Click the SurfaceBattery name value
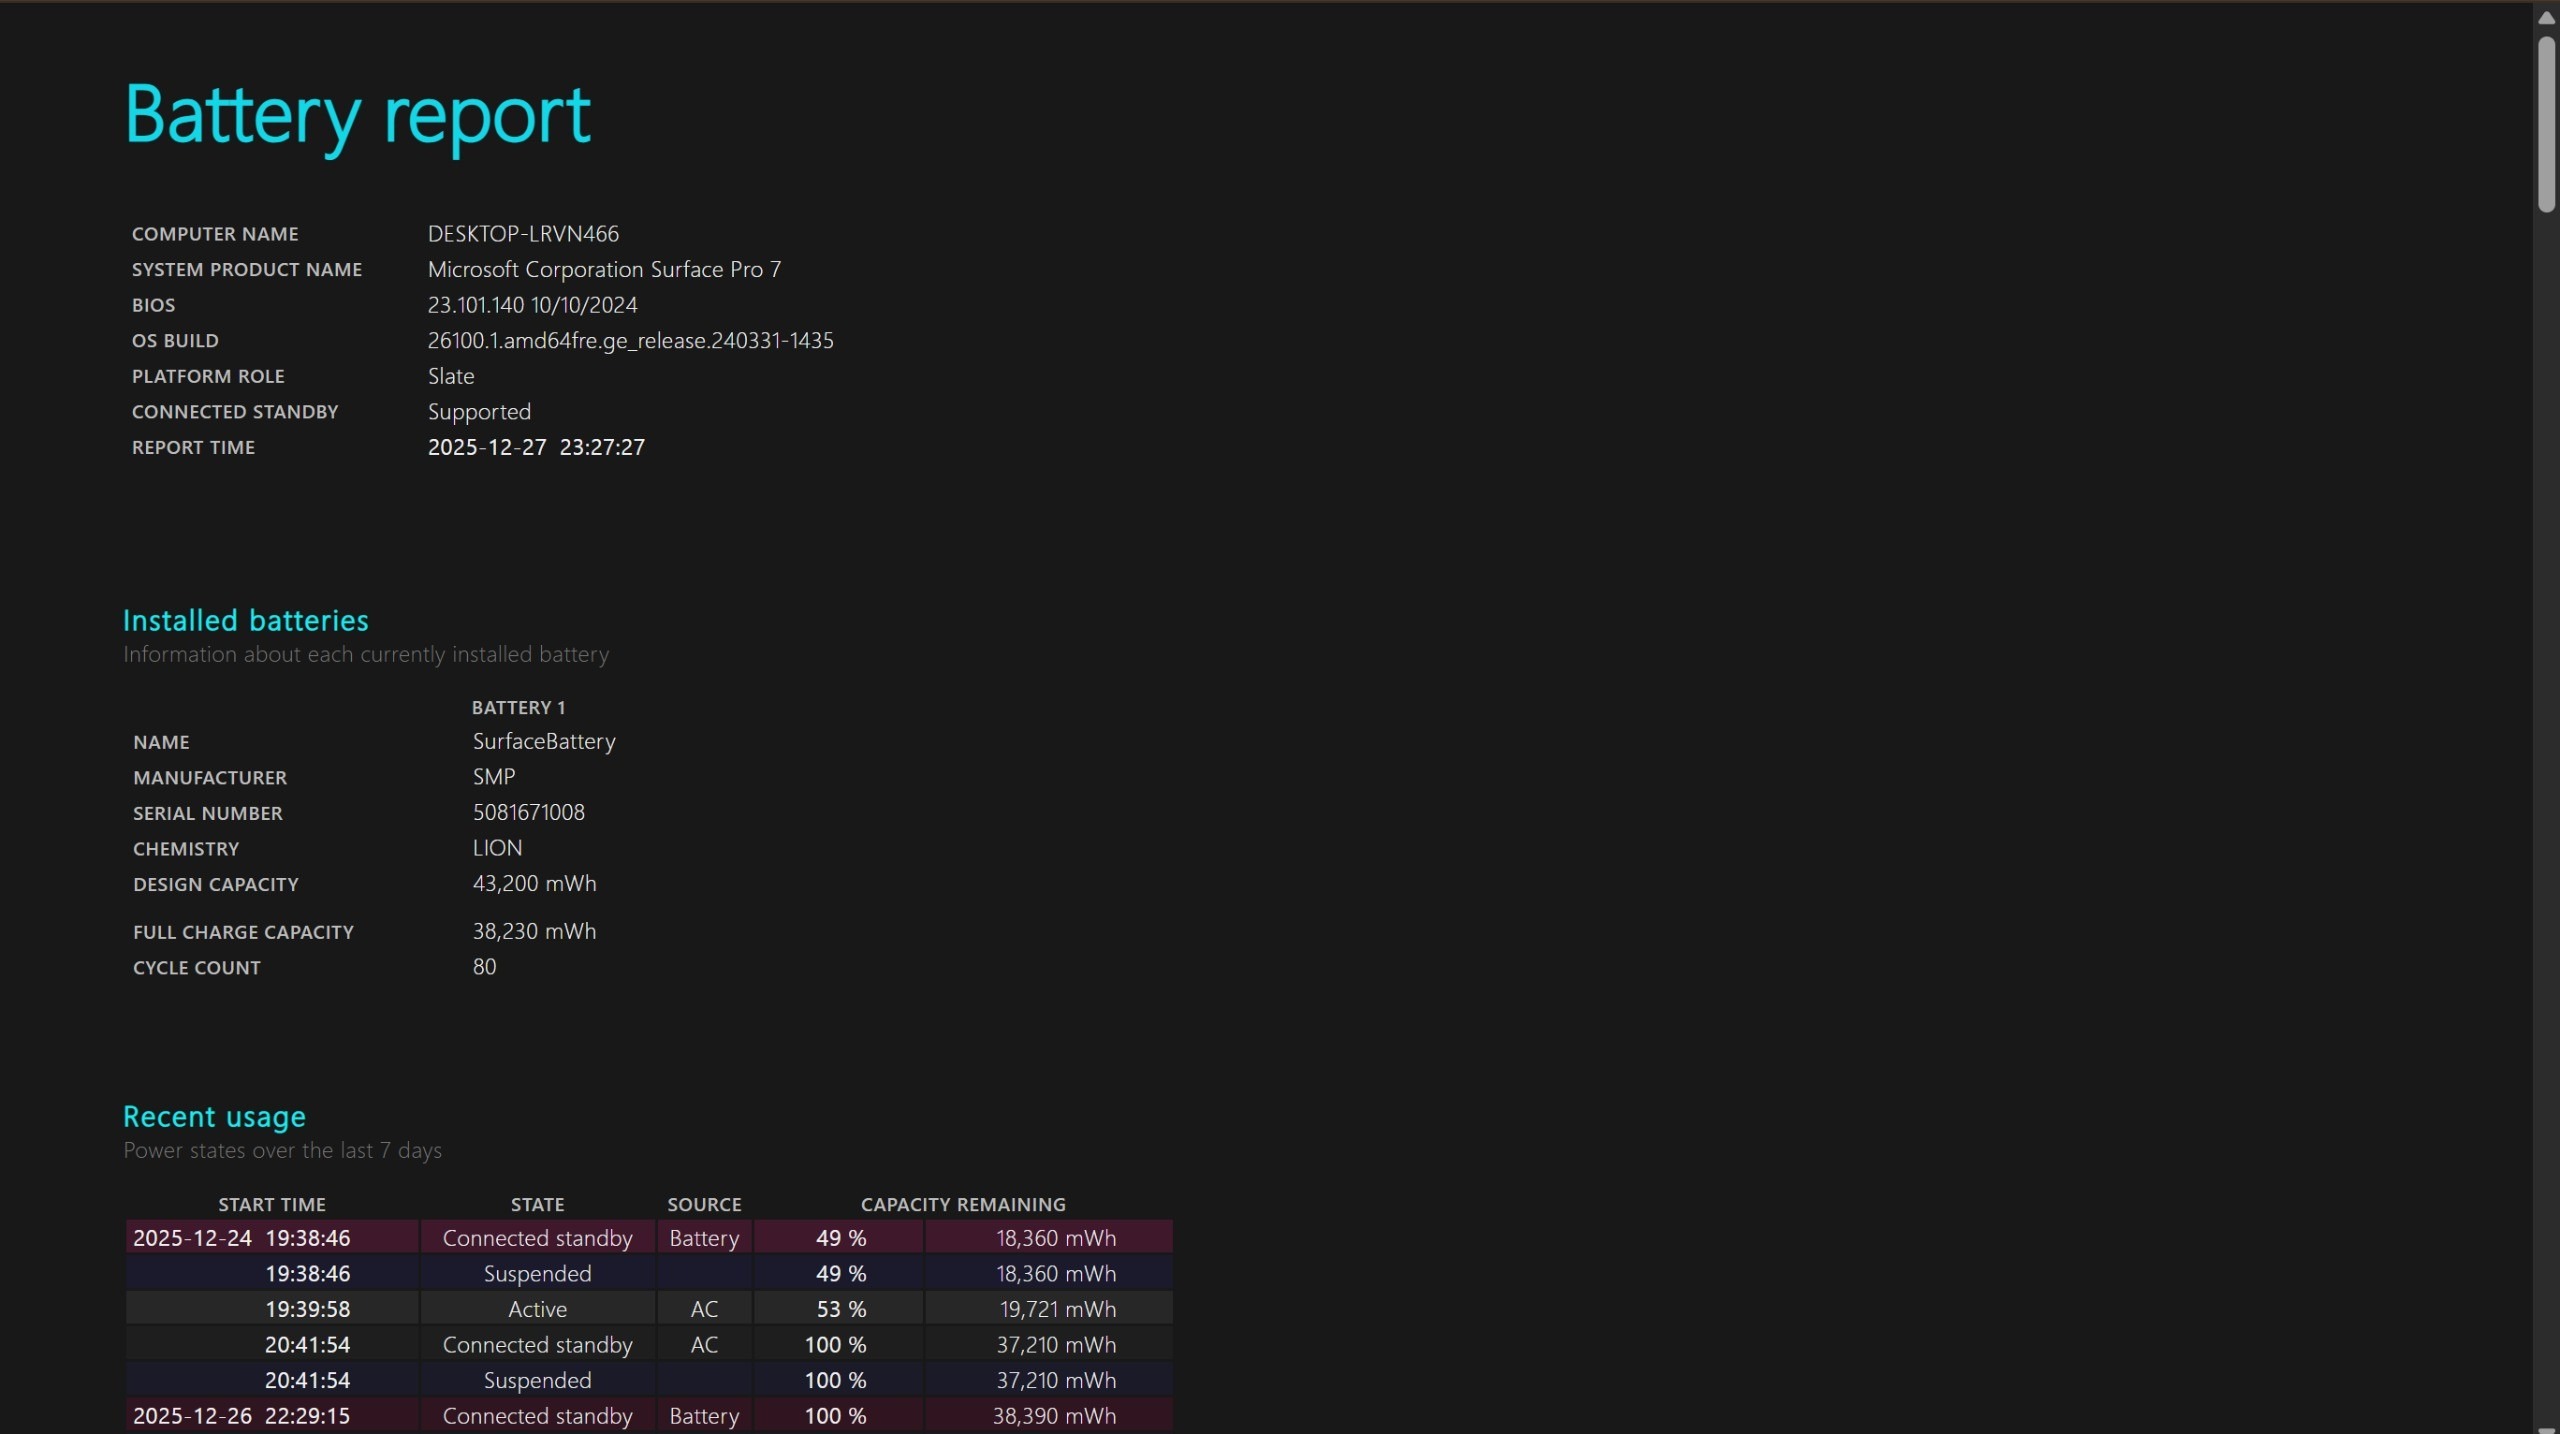This screenshot has height=1434, width=2560. click(x=544, y=742)
